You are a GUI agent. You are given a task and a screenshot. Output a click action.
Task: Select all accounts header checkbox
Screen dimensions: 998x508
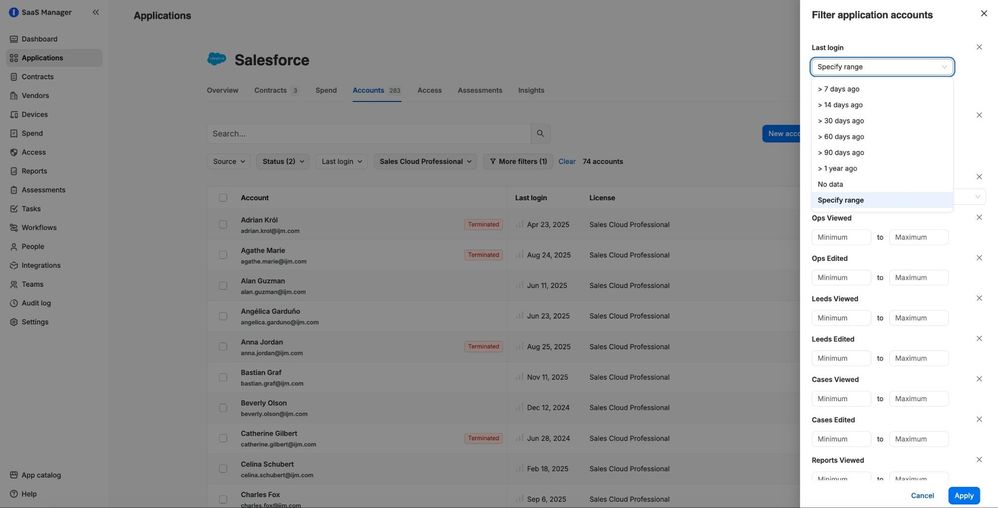tap(223, 198)
